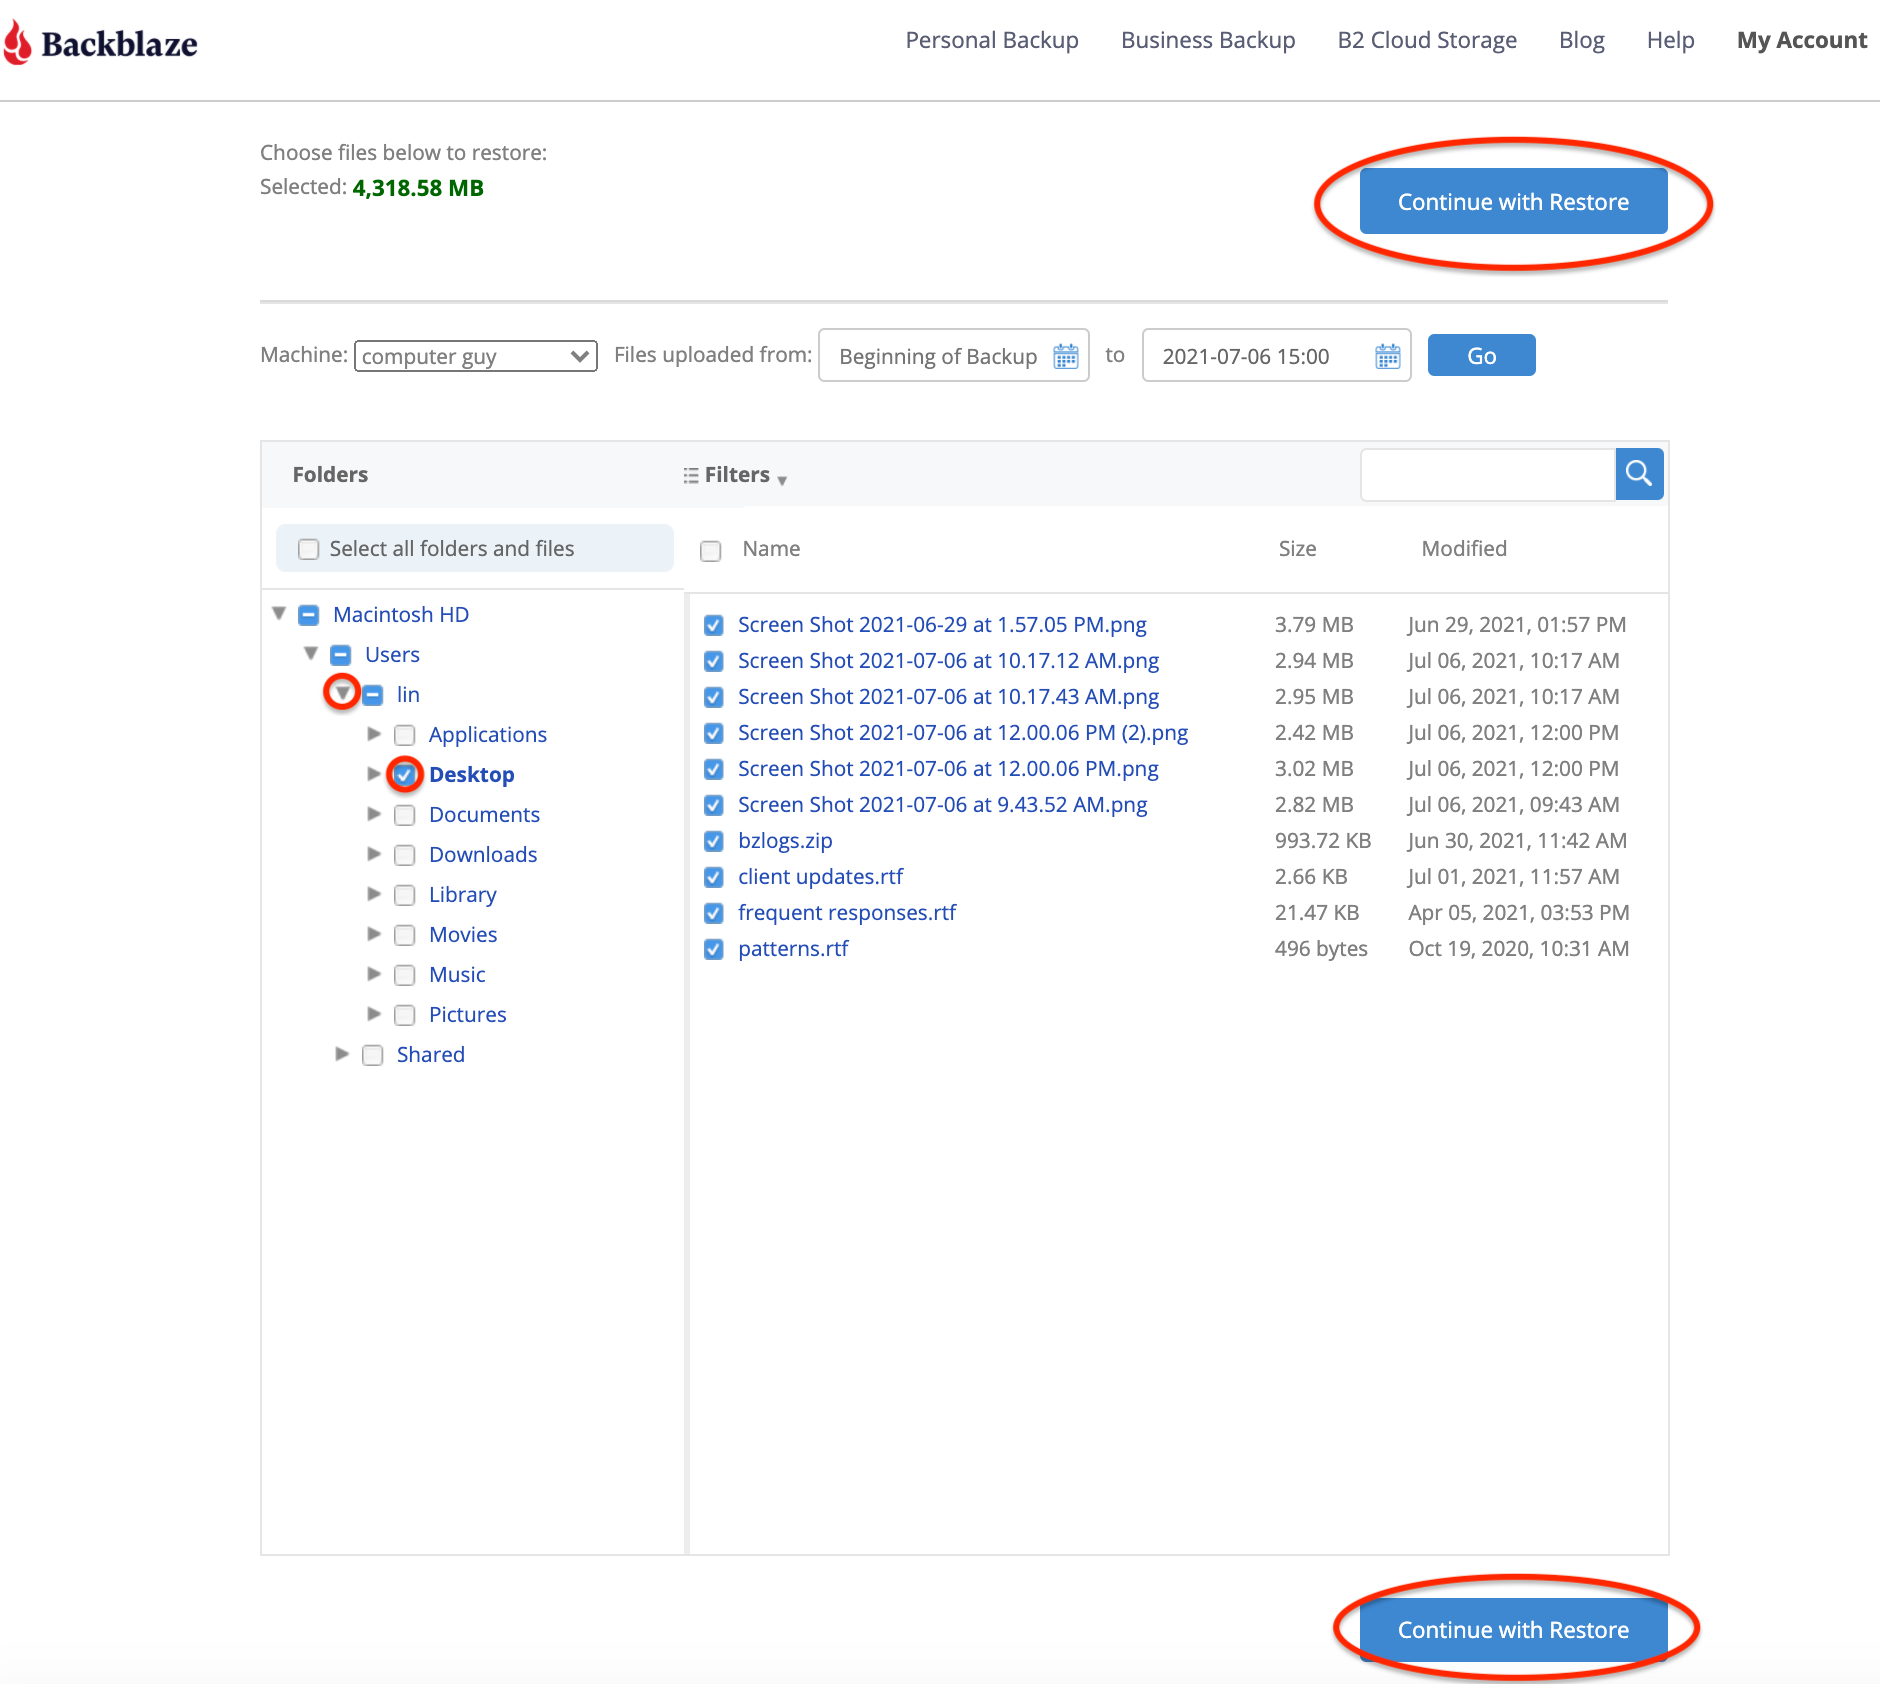This screenshot has height=1684, width=1880.
Task: Open the Desktop folder link
Action: tap(472, 775)
